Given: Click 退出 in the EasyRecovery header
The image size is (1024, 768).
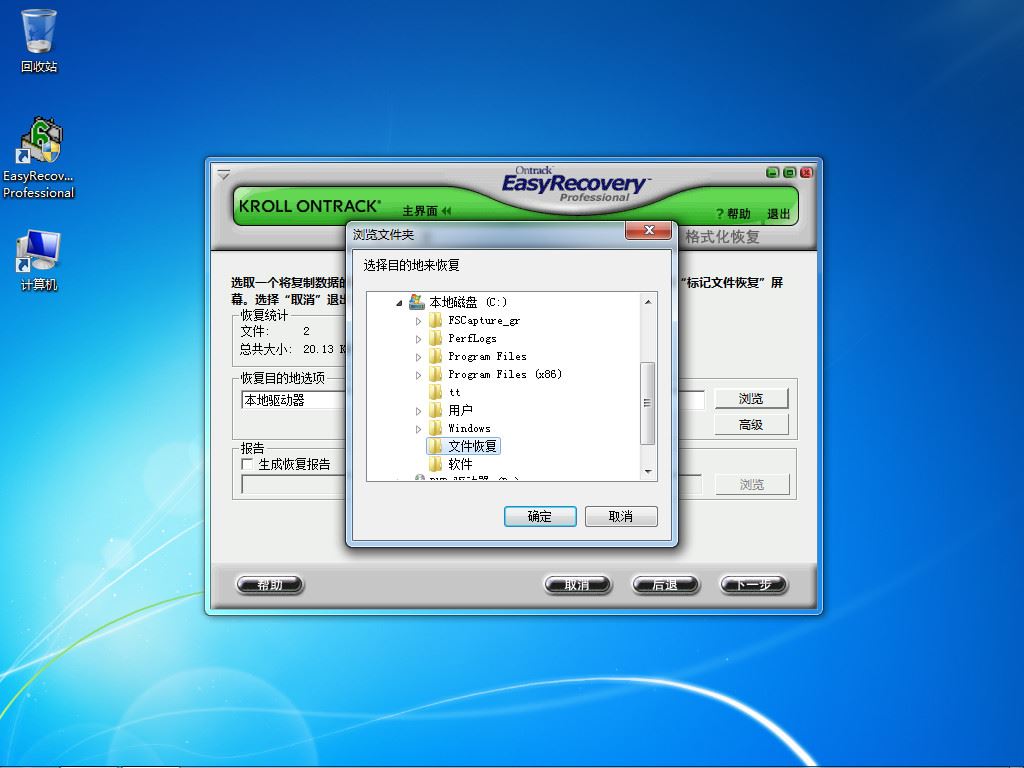Looking at the screenshot, I should click(x=778, y=214).
